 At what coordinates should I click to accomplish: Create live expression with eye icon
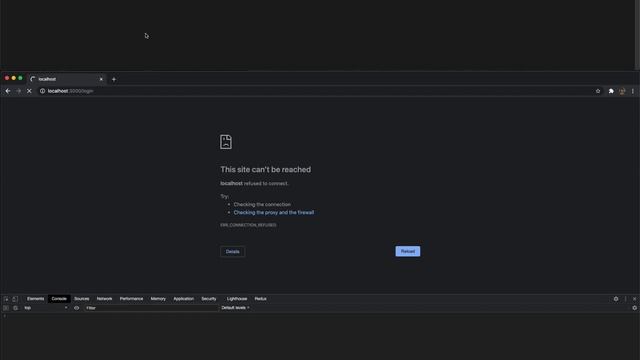coord(76,308)
